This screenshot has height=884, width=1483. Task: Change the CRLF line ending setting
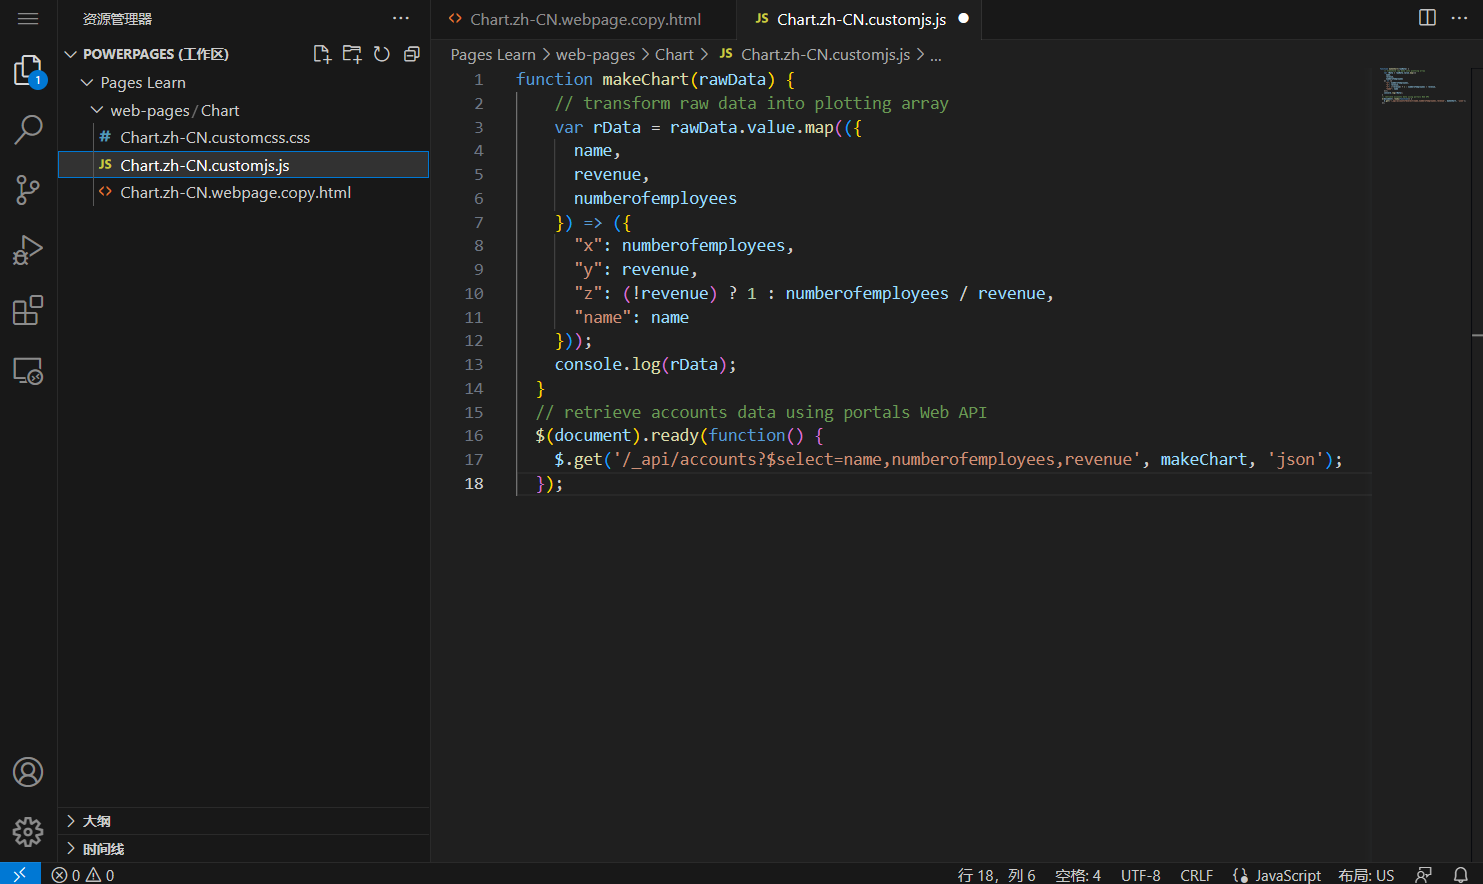(1196, 875)
